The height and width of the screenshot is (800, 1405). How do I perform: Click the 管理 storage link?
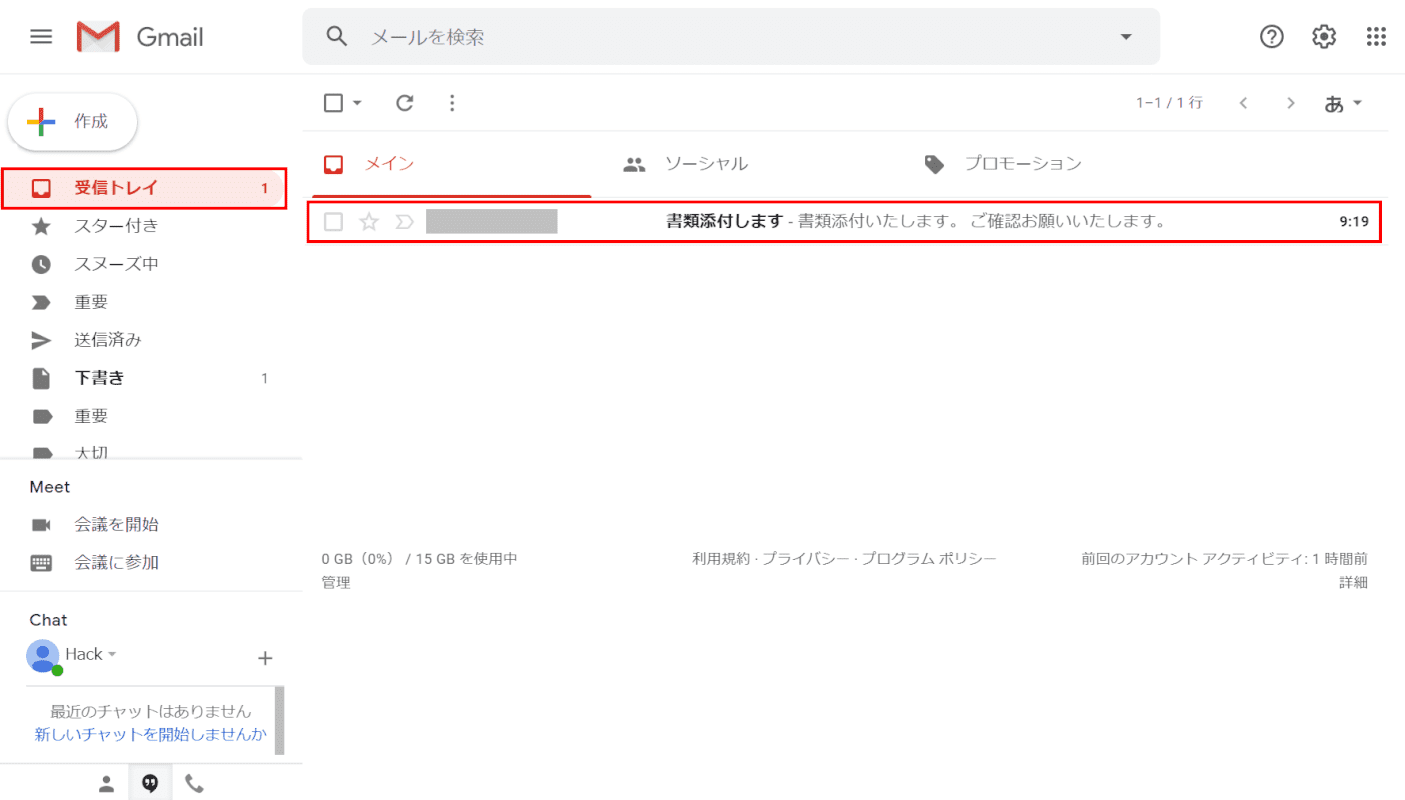[336, 582]
